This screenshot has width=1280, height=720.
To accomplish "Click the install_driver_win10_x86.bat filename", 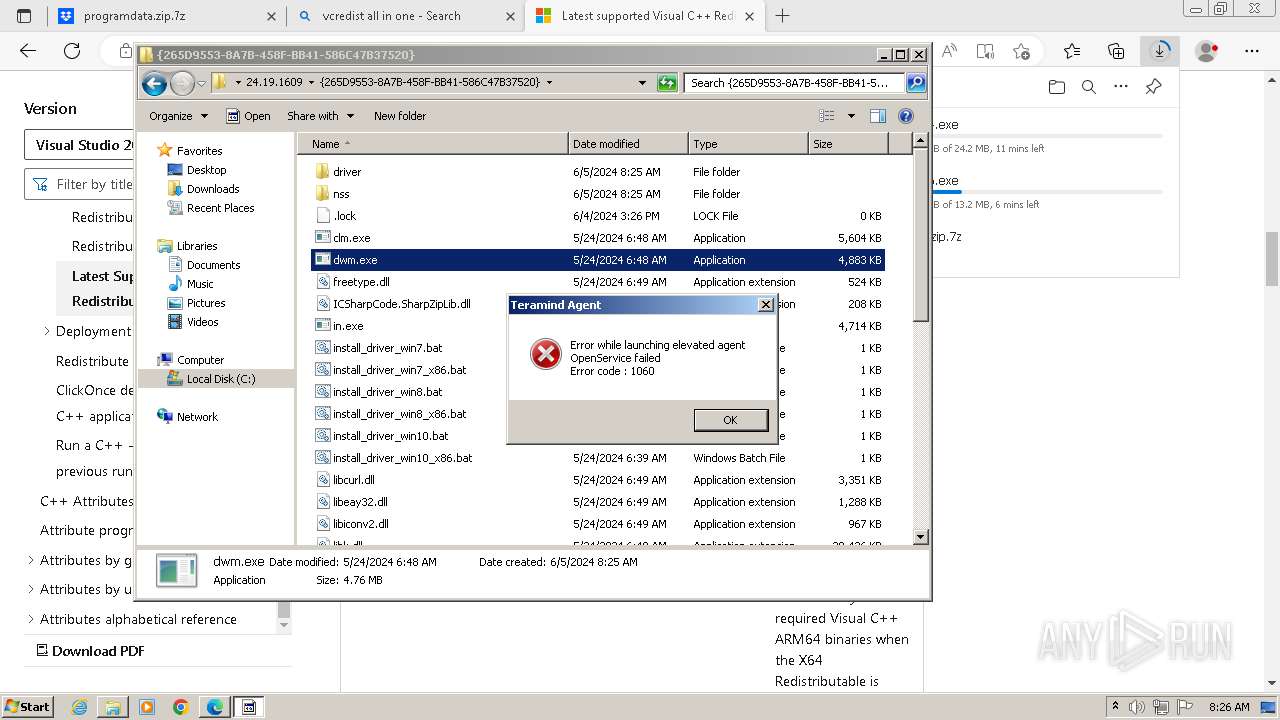I will (403, 458).
